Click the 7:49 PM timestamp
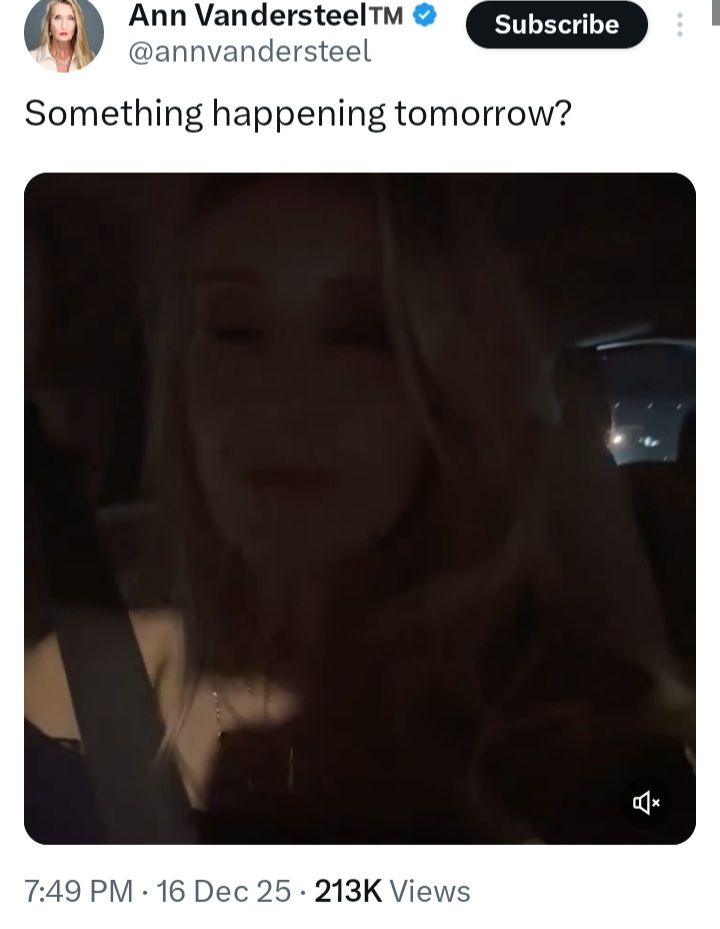The height and width of the screenshot is (929, 720). pos(79,891)
